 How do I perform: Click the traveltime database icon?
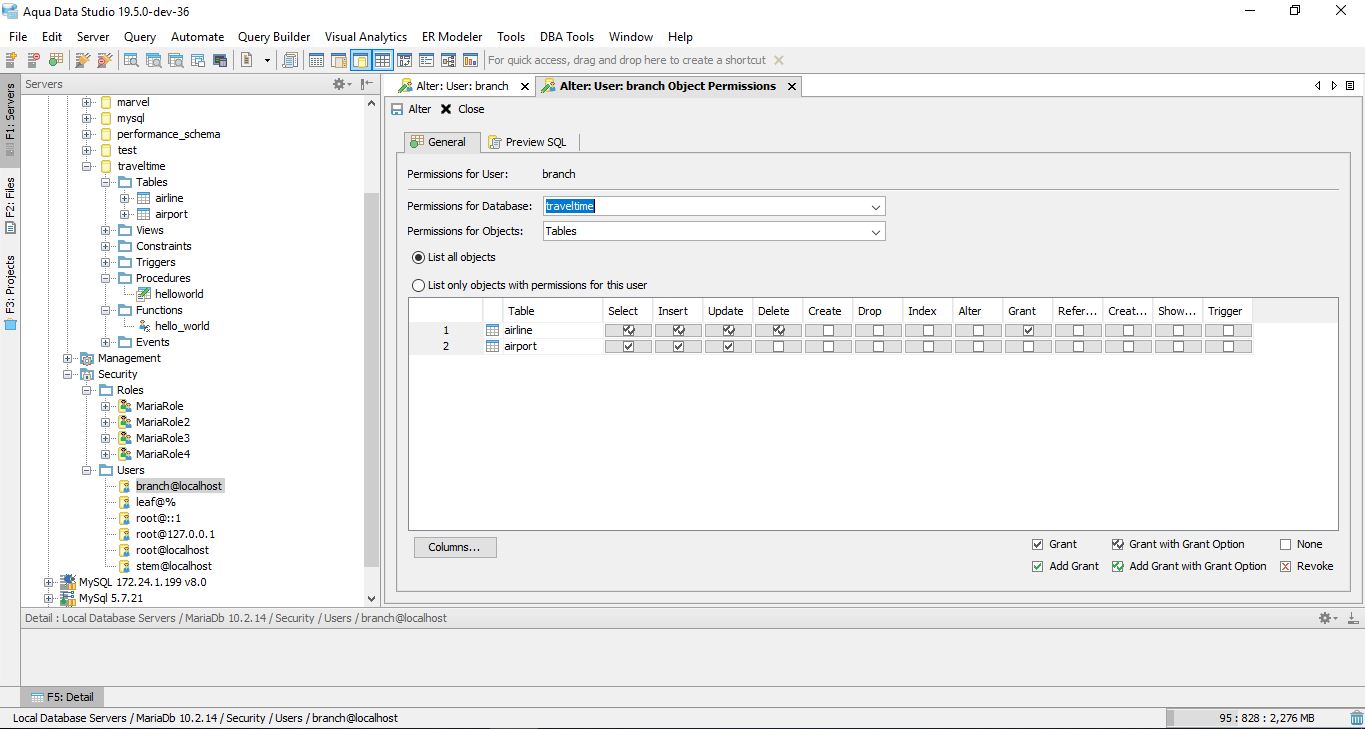(x=106, y=166)
